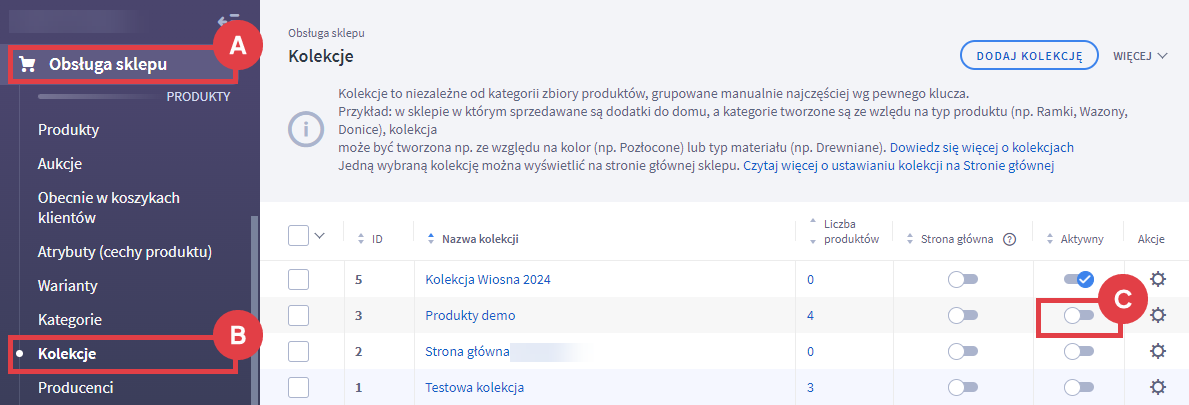The image size is (1189, 405).
Task: Turn on Strona główna toggle for Produkty demo
Action: coord(963,316)
